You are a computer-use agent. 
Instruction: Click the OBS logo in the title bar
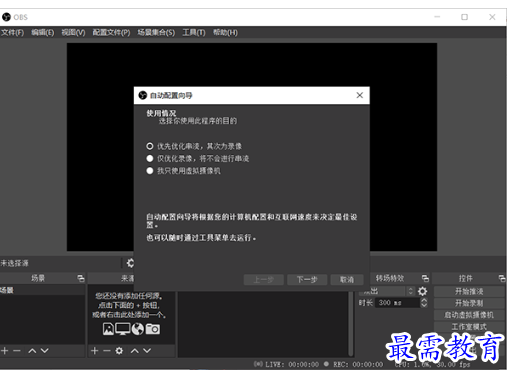[6, 17]
